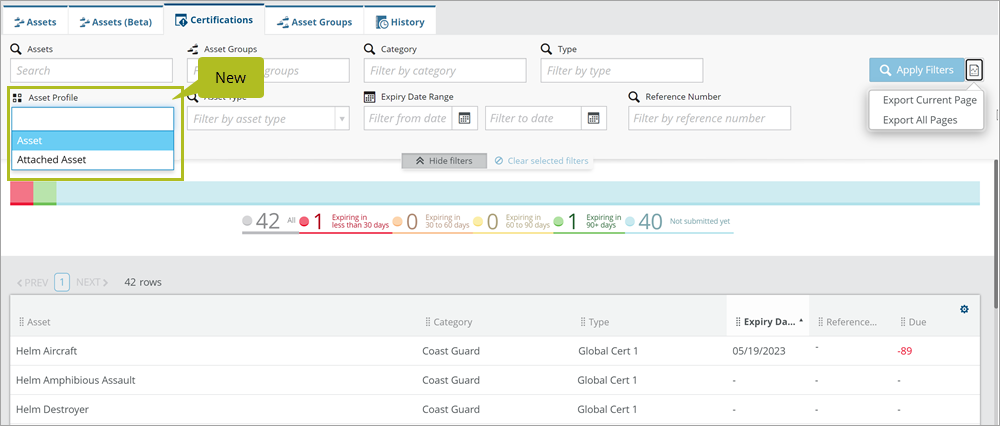Open the export file icon menu
Screen dimensions: 1000x426
click(x=974, y=70)
